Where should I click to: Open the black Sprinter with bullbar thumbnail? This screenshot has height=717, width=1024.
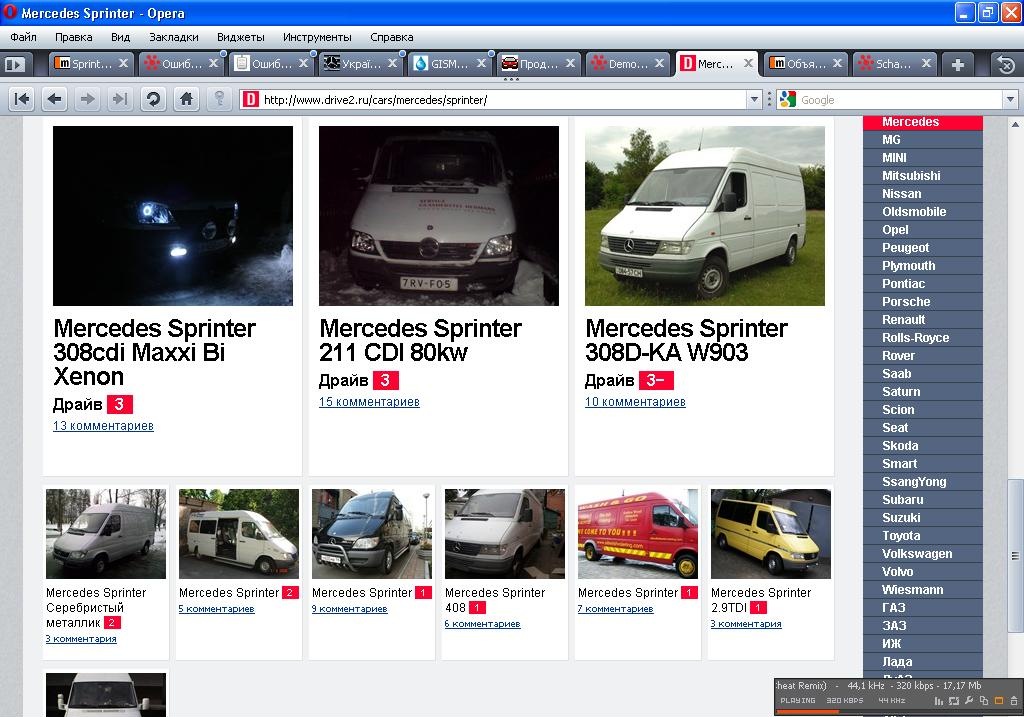[372, 534]
